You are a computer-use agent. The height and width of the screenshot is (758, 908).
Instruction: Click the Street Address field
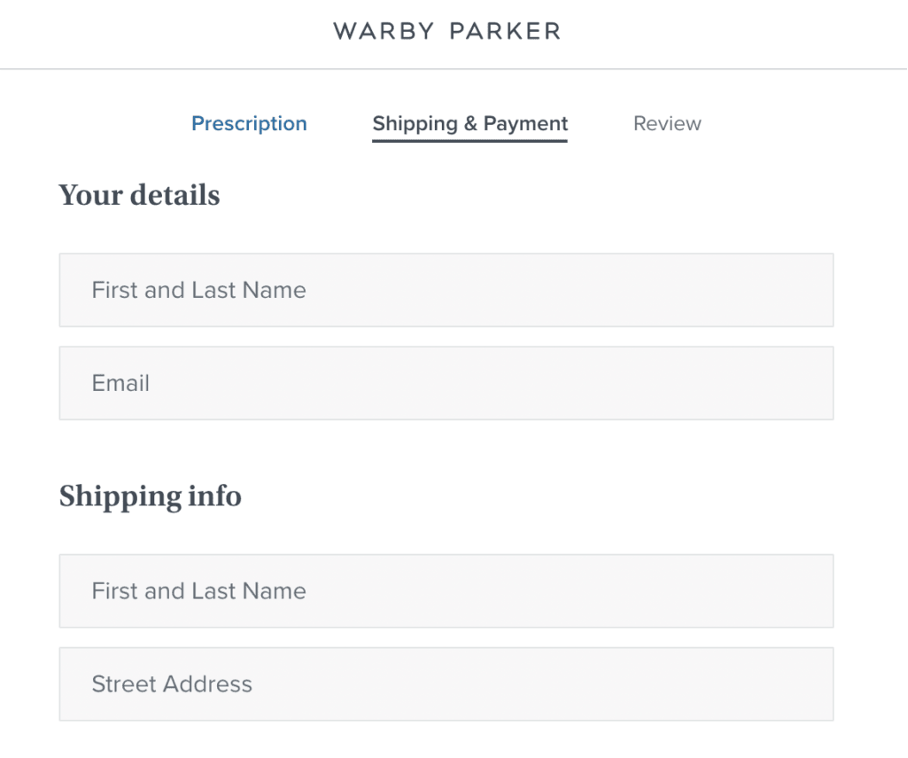pos(446,684)
